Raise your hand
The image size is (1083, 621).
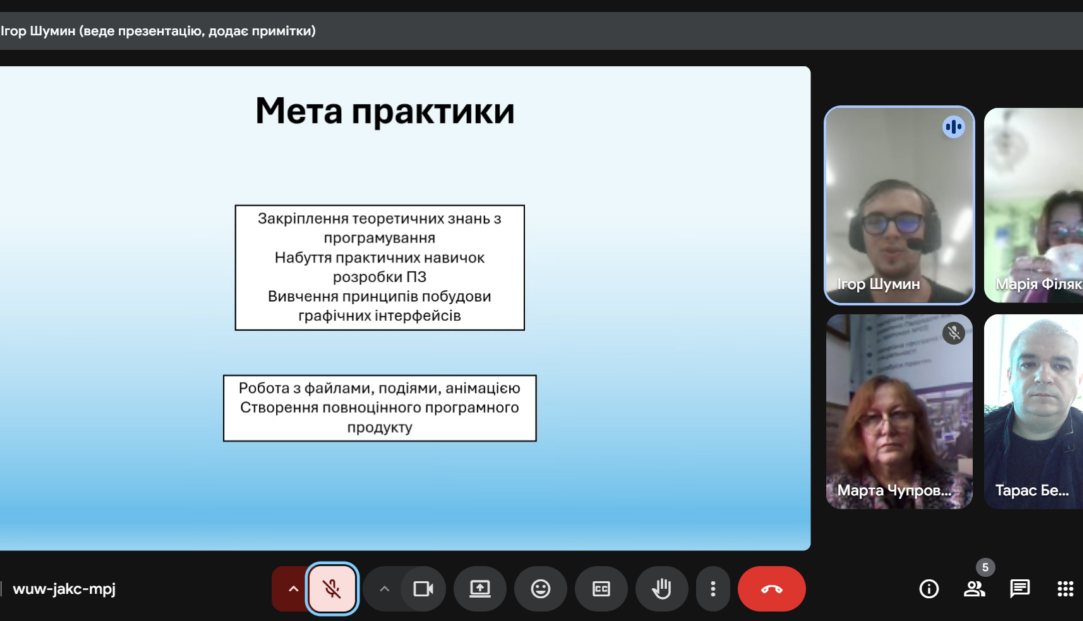662,589
